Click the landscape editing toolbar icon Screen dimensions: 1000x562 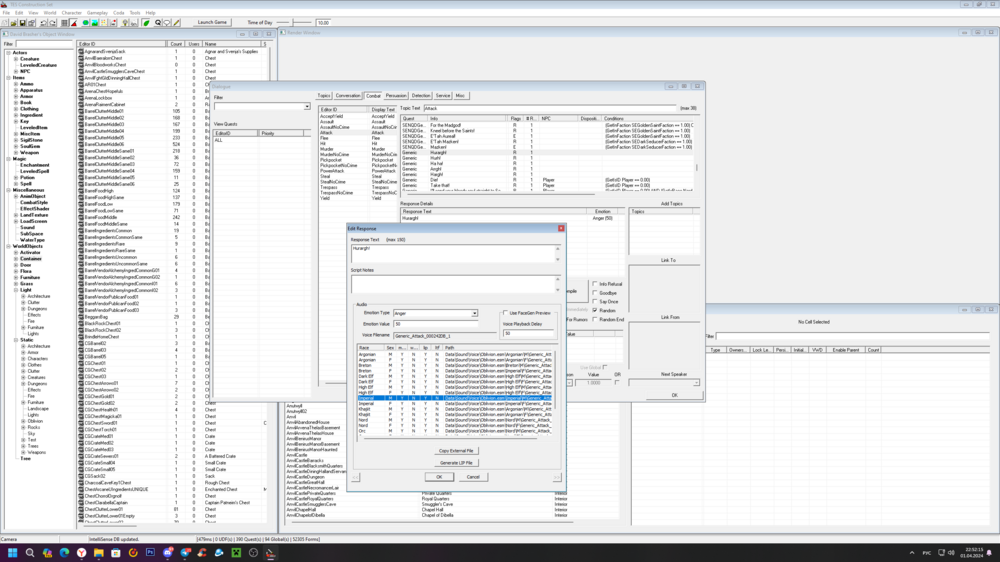tap(94, 23)
